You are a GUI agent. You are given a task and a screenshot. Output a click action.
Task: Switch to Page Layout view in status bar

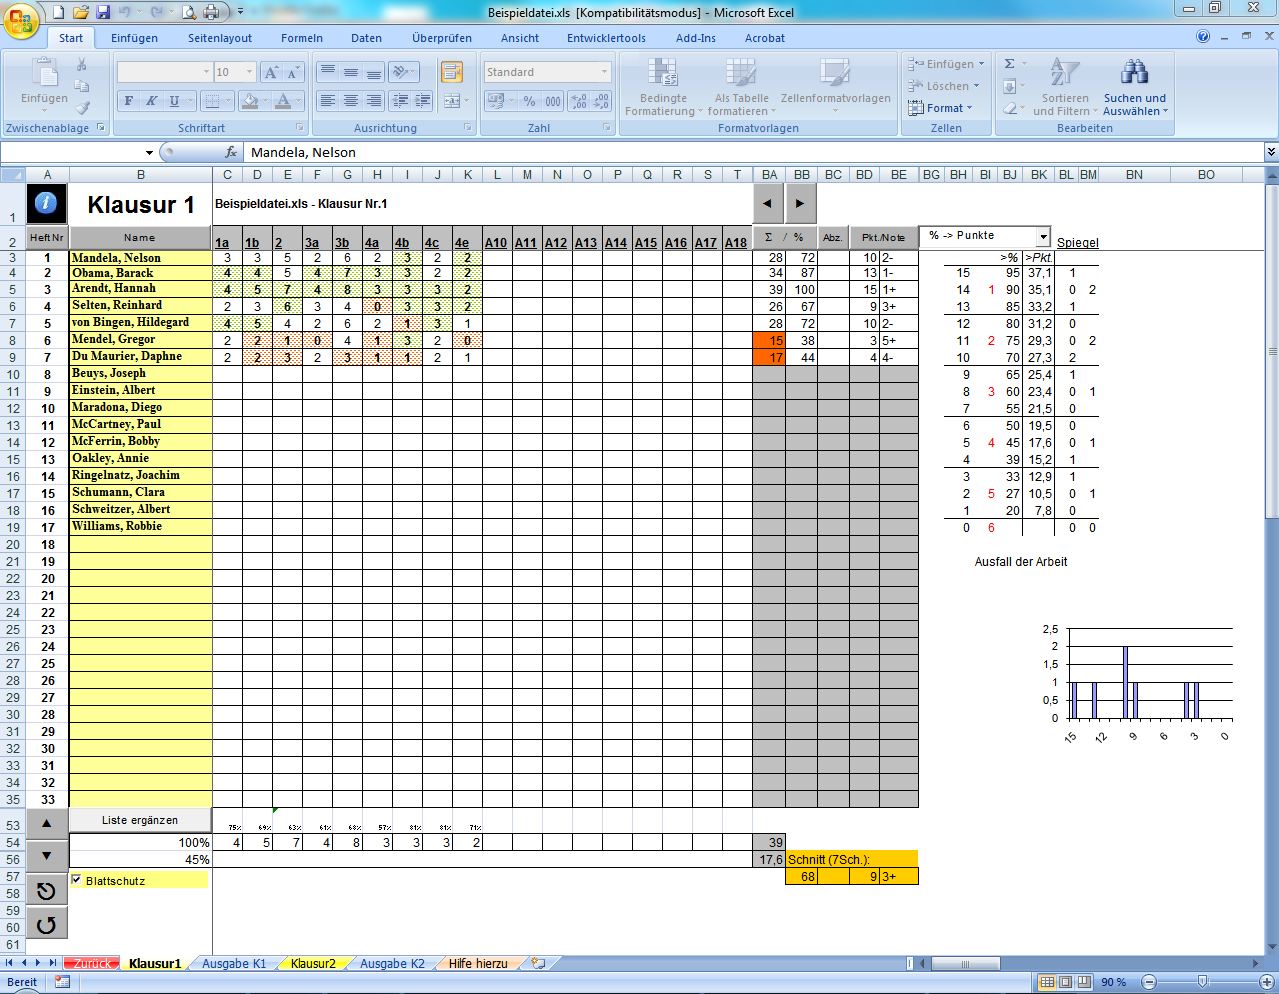click(1065, 982)
